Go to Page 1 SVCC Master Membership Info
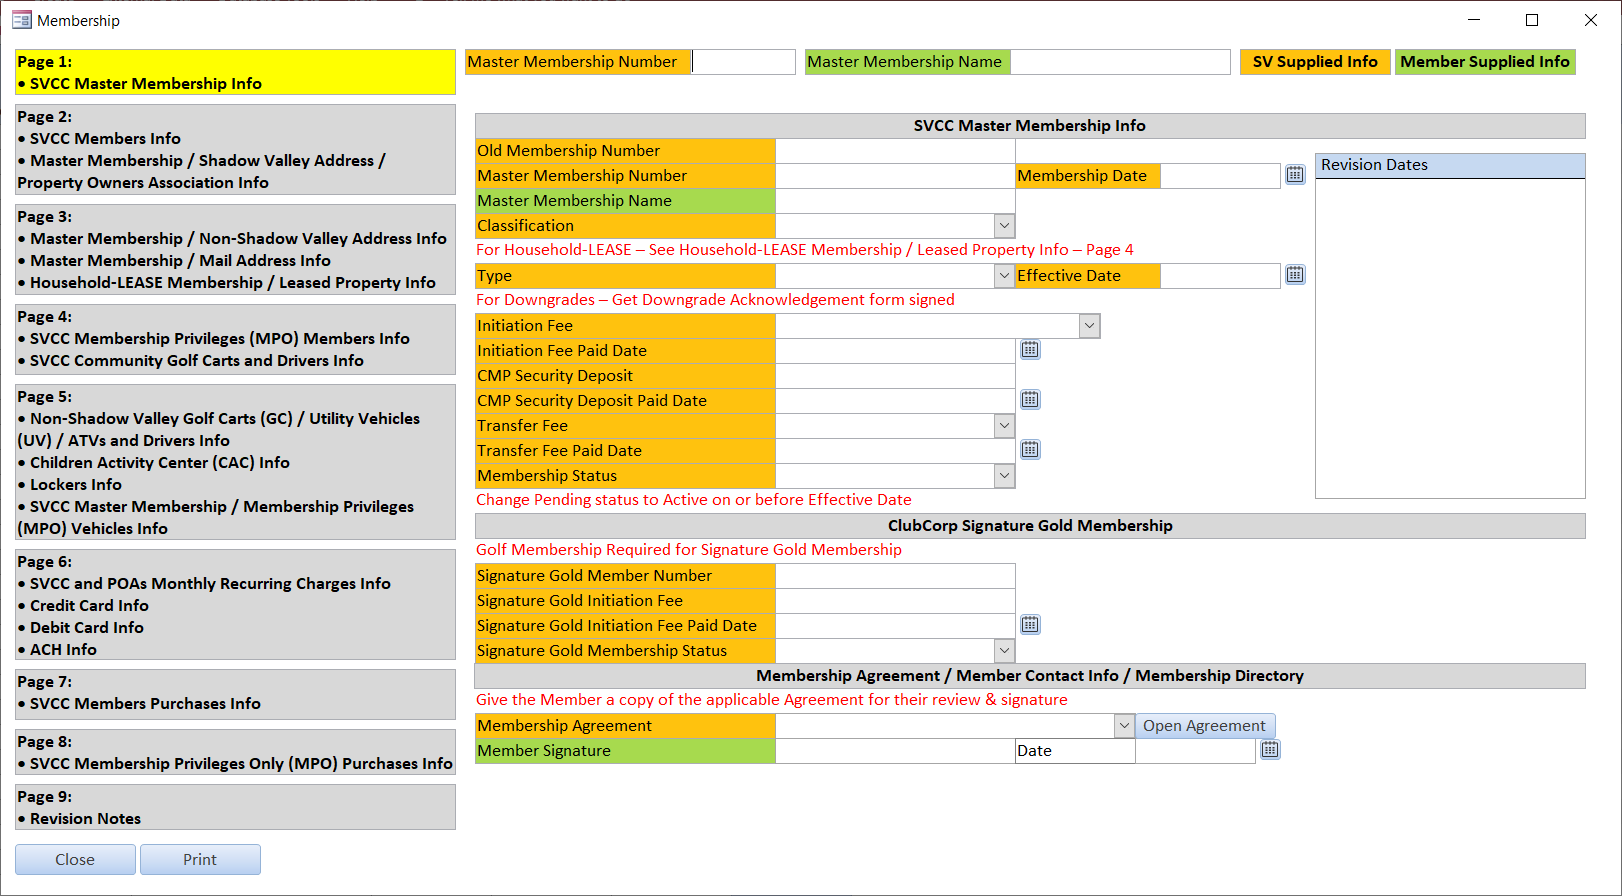The width and height of the screenshot is (1622, 896). pyautogui.click(x=235, y=72)
